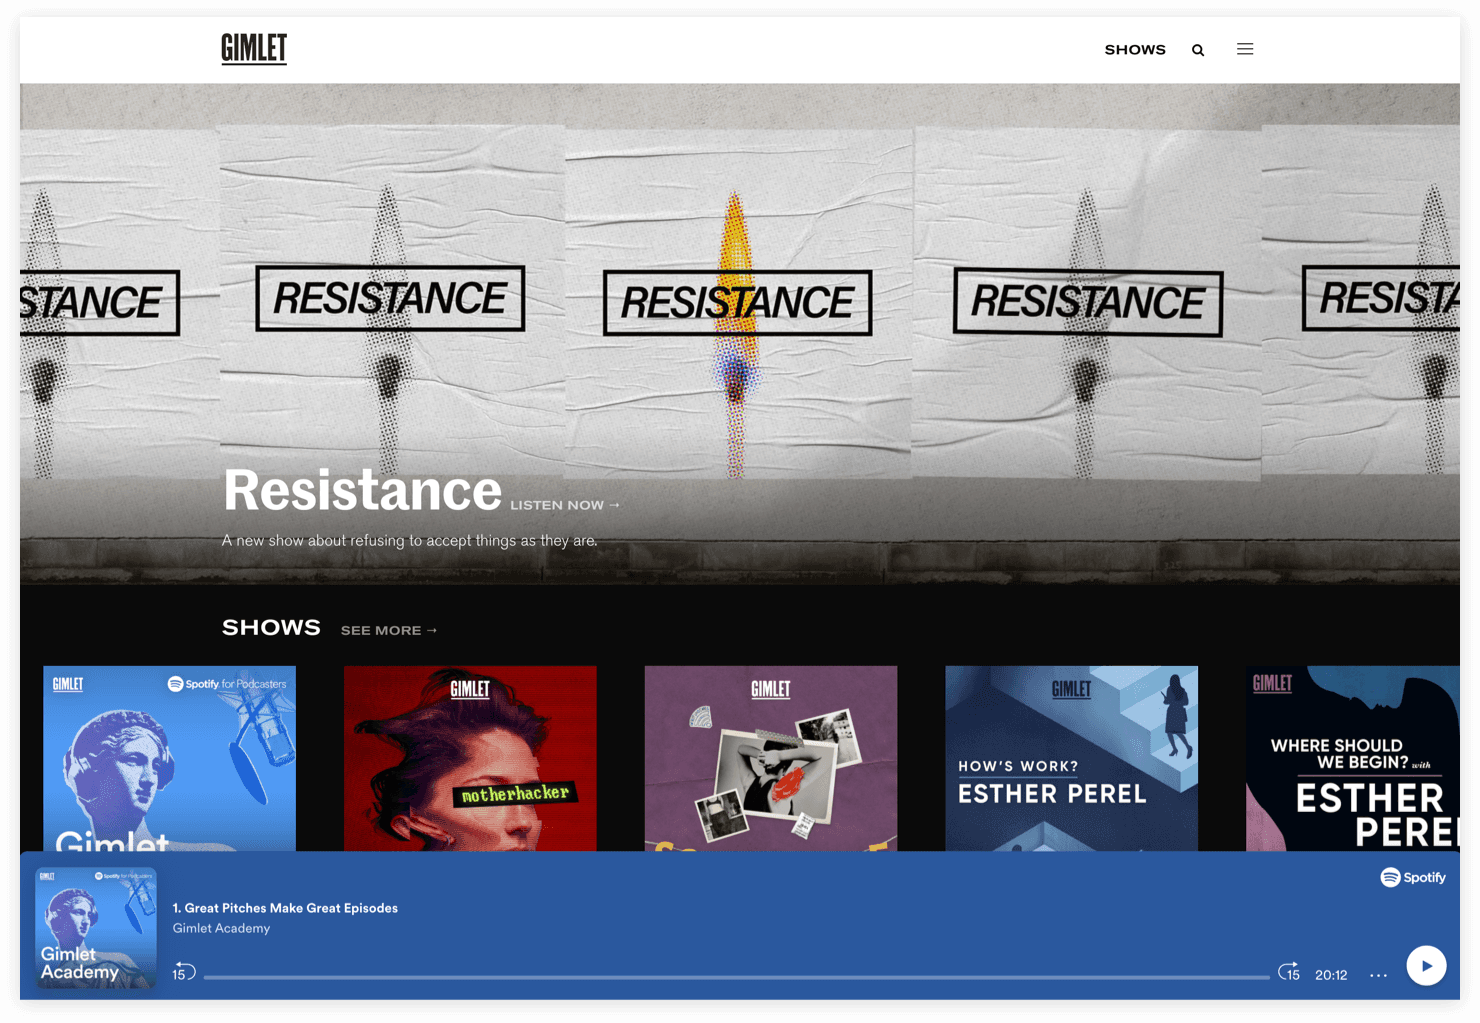
Task: Open the Motherhacker show cover
Action: point(470,758)
